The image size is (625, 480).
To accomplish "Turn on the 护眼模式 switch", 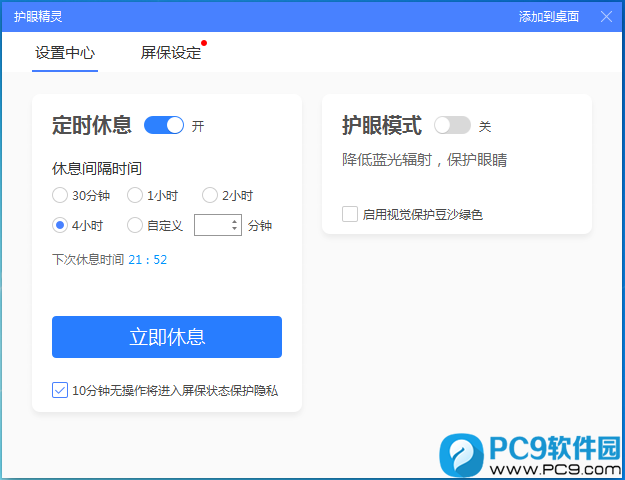I will pos(452,125).
